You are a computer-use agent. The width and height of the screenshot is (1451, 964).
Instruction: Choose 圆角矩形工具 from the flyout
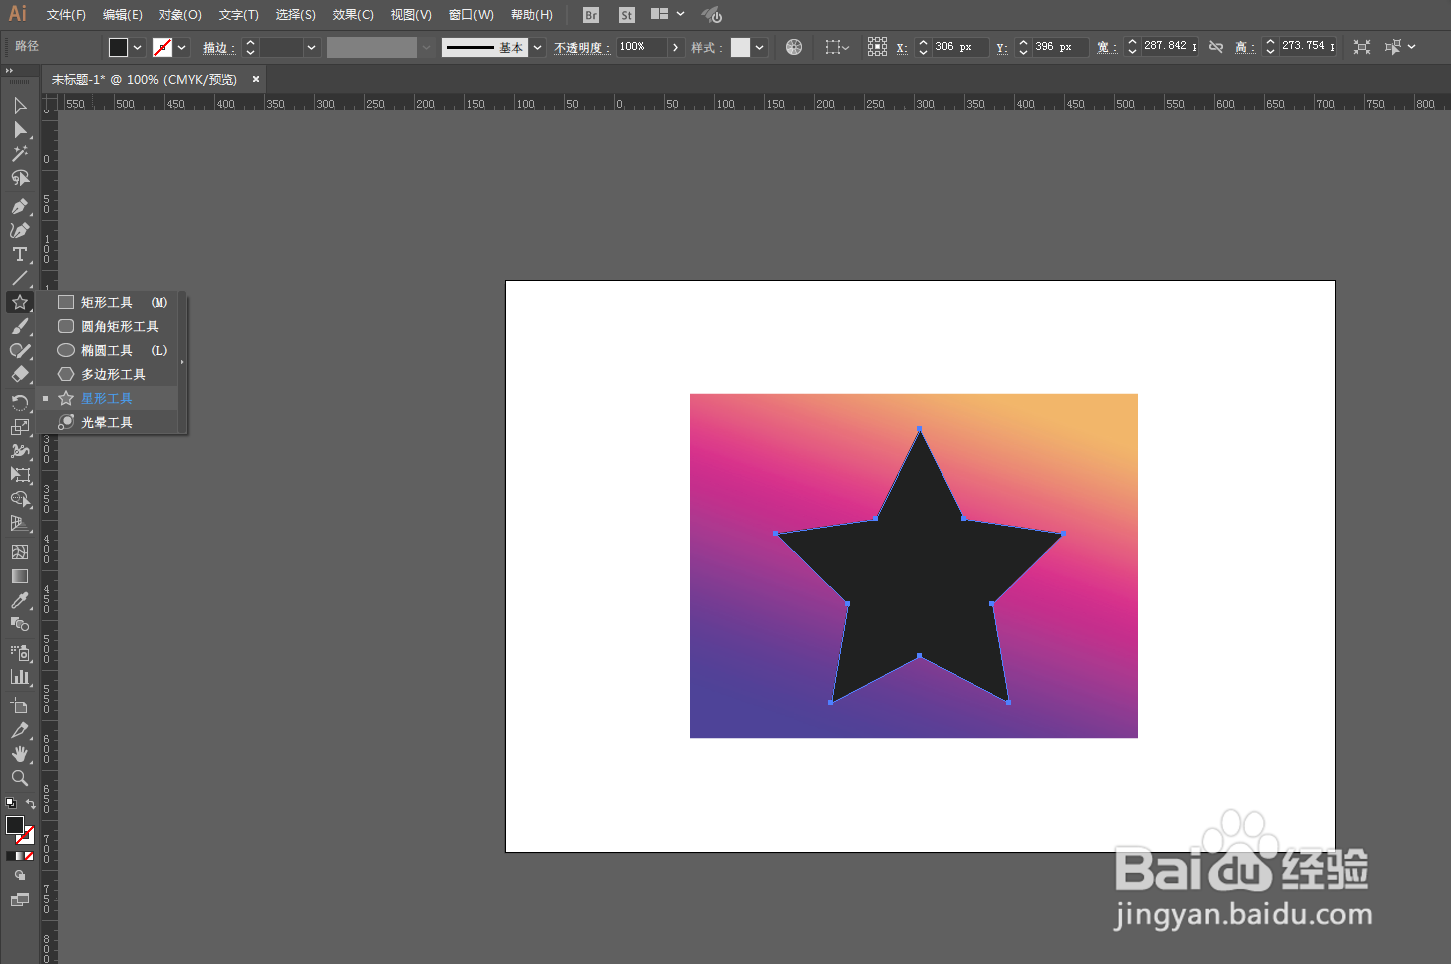pyautogui.click(x=108, y=326)
